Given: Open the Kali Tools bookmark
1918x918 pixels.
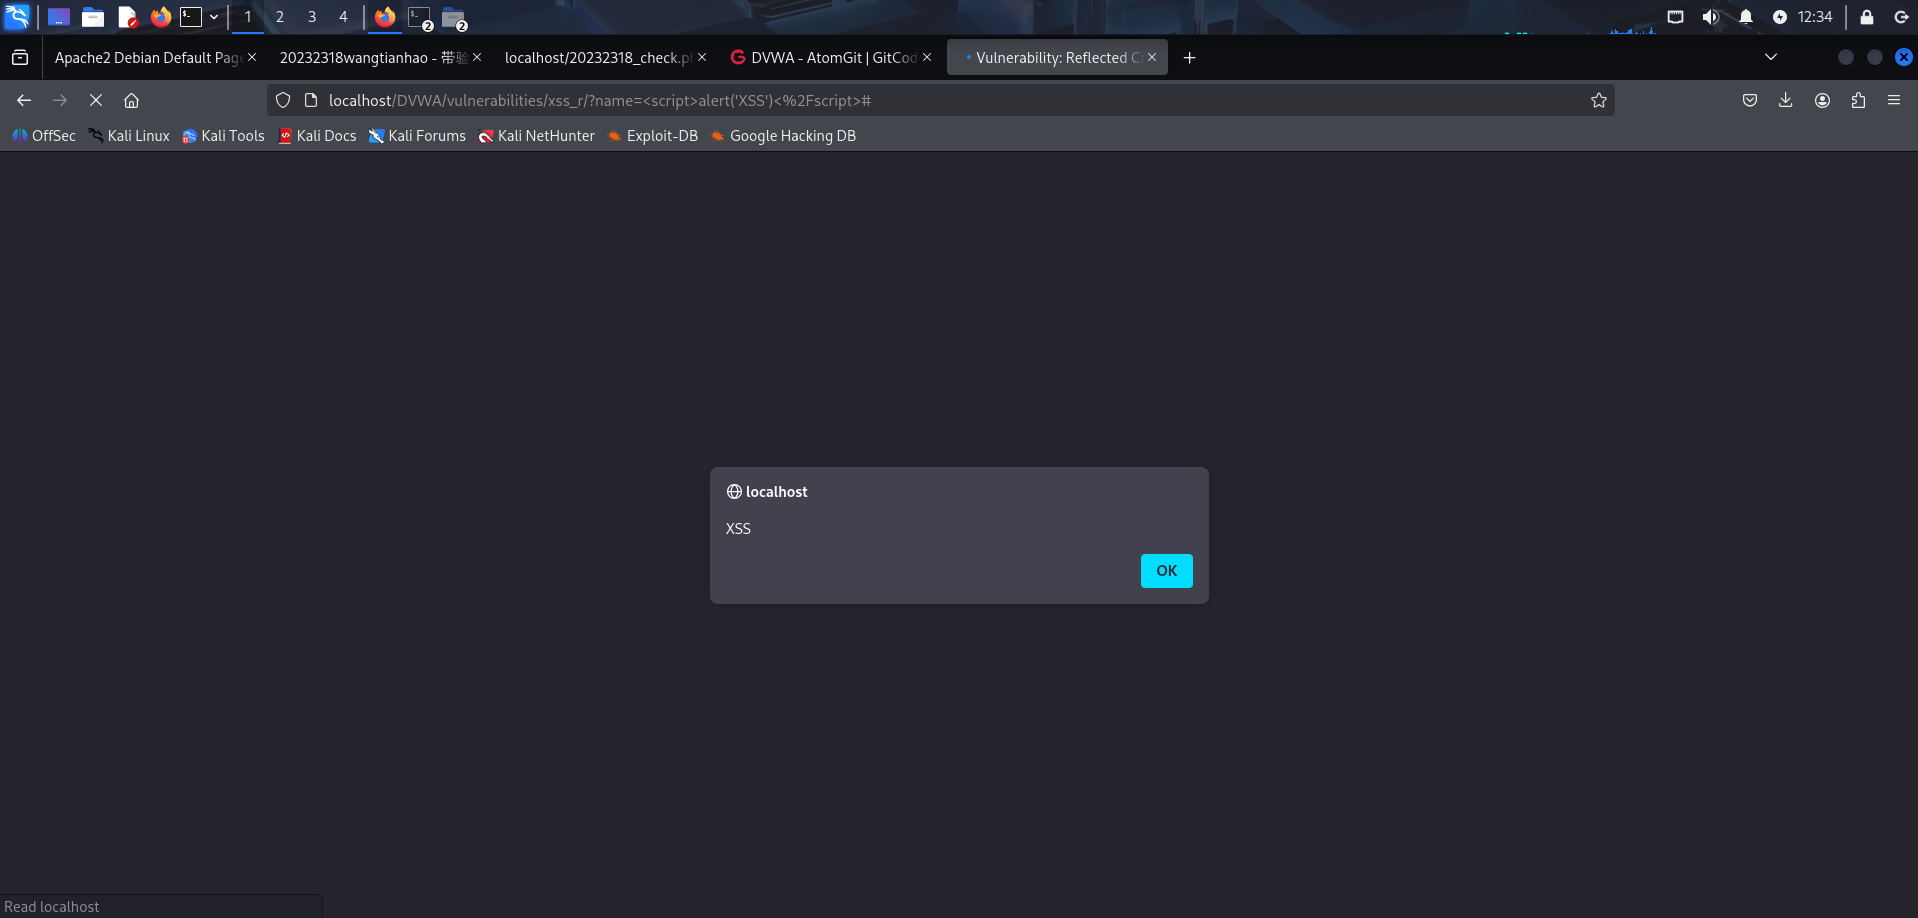Looking at the screenshot, I should tap(223, 136).
